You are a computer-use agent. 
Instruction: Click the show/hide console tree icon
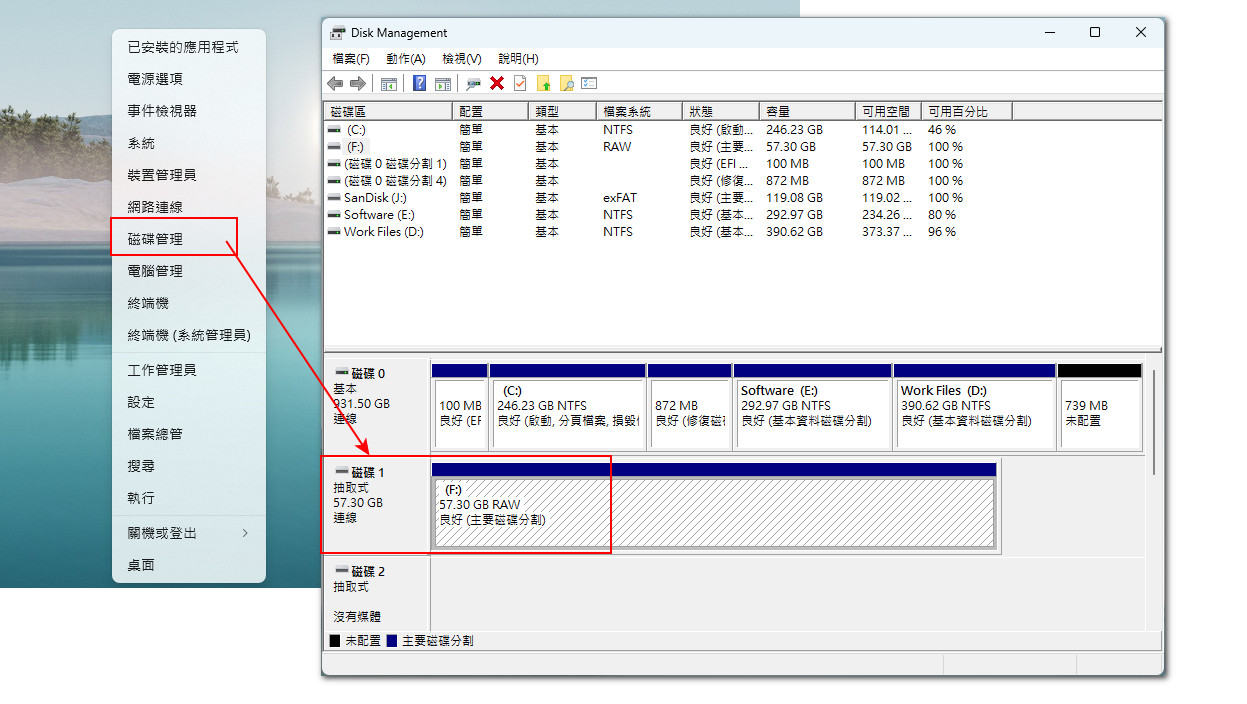(x=389, y=84)
